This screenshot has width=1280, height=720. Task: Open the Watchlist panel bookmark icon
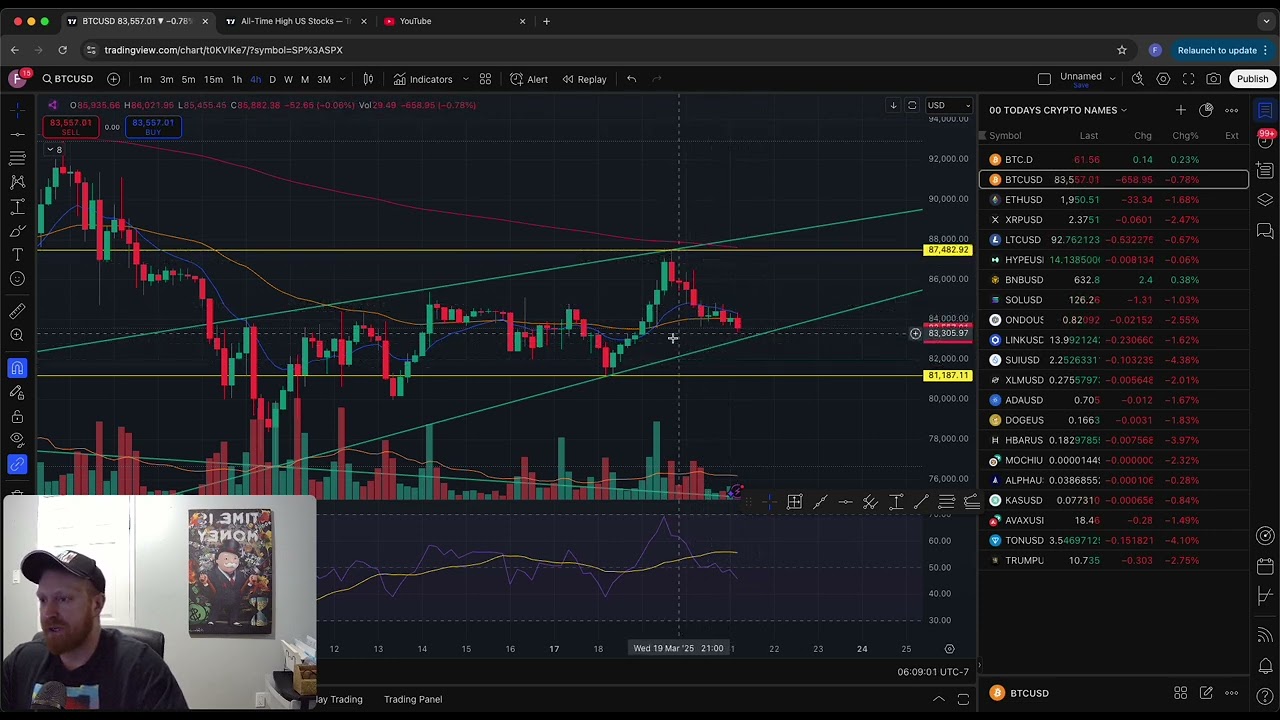[1265, 110]
